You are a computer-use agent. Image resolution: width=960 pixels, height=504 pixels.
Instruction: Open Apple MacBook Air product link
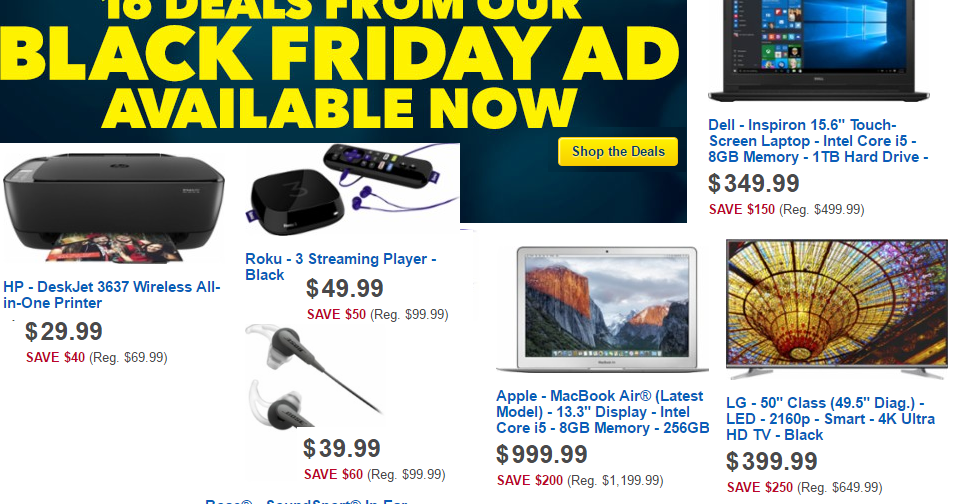tap(602, 412)
